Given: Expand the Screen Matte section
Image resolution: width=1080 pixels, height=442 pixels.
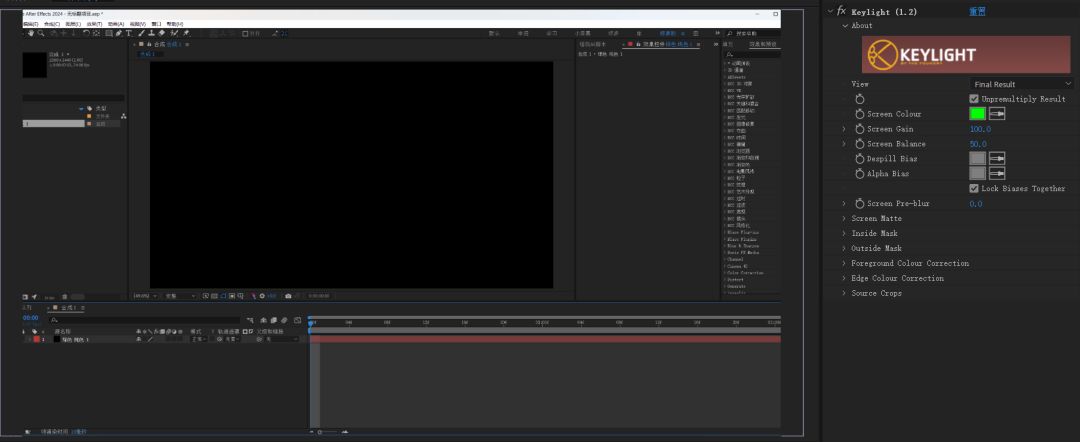Looking at the screenshot, I should pos(844,218).
